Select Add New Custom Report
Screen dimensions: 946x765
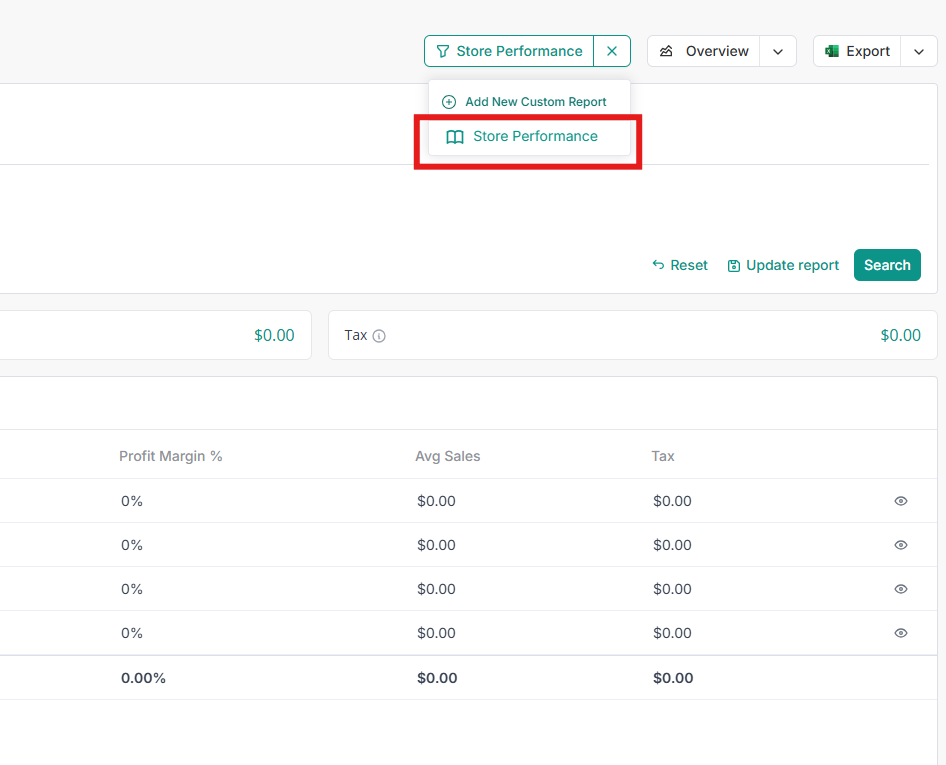(x=535, y=102)
